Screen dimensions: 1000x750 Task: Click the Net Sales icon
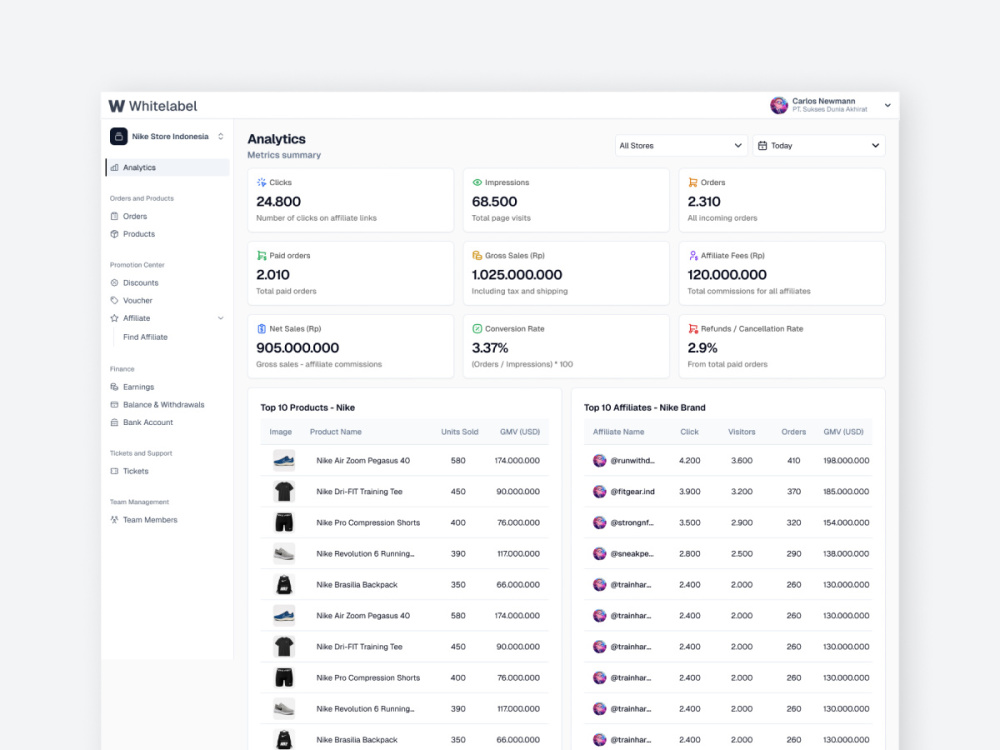click(x=261, y=329)
